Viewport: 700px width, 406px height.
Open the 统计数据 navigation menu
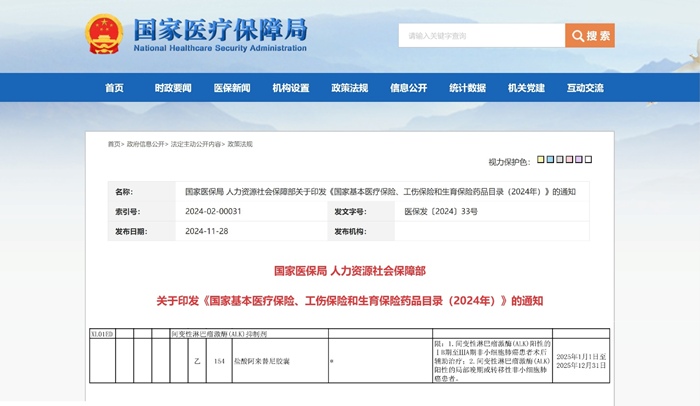pyautogui.click(x=467, y=88)
